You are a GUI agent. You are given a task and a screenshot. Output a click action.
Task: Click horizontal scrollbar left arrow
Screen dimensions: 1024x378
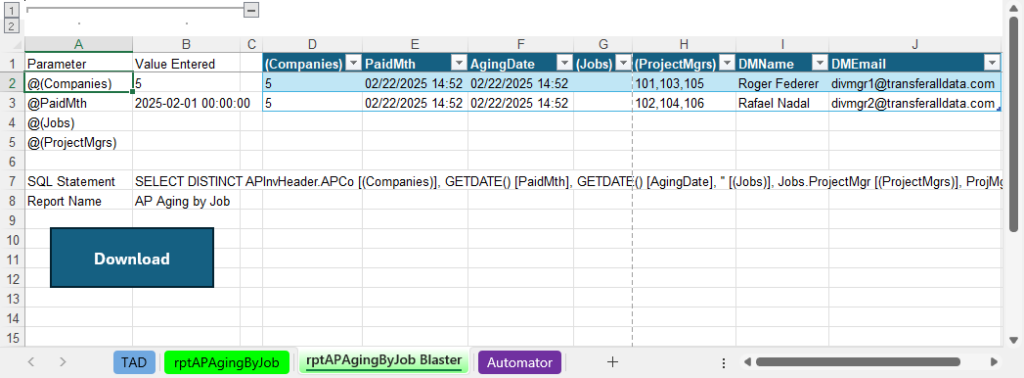748,362
